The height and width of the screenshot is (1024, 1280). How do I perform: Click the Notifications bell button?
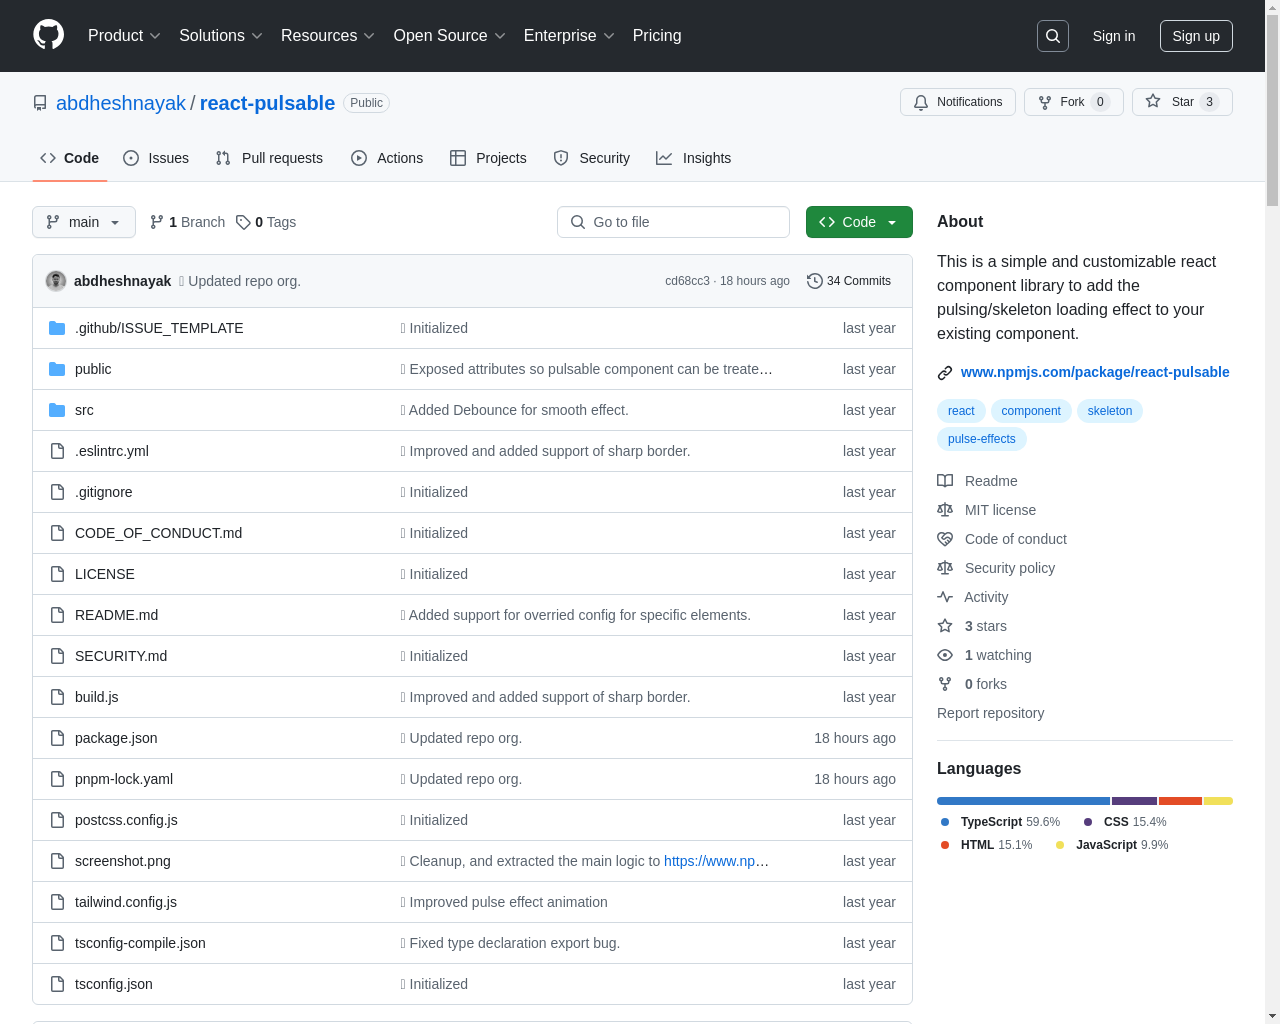click(958, 102)
